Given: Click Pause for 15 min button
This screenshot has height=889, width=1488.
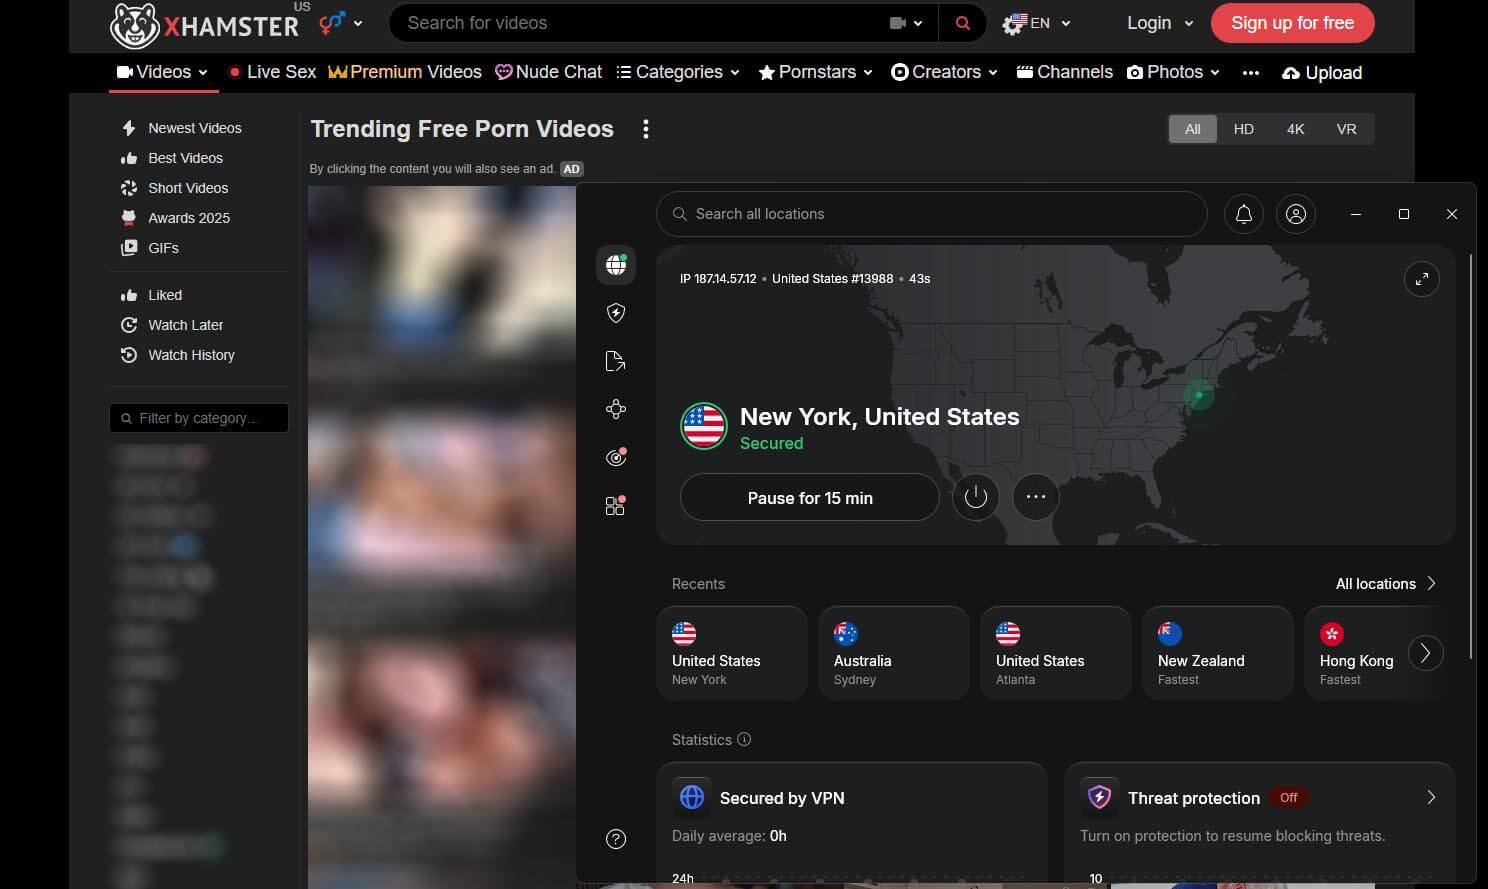Looking at the screenshot, I should pyautogui.click(x=810, y=497).
